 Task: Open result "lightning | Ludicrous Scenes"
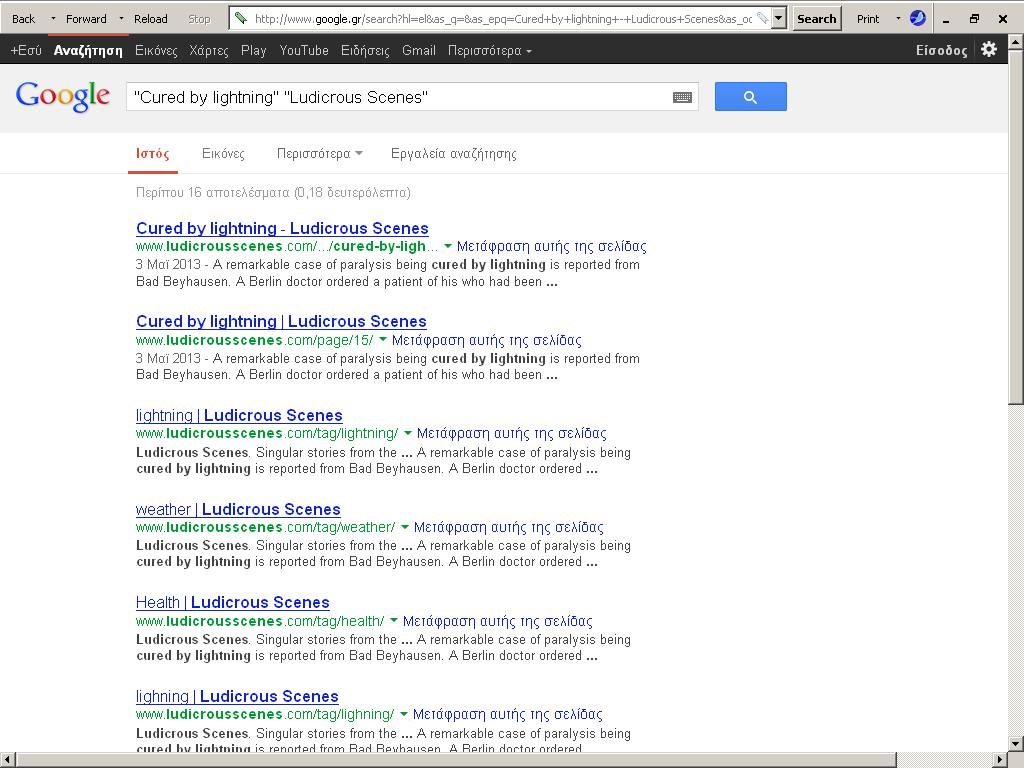239,415
